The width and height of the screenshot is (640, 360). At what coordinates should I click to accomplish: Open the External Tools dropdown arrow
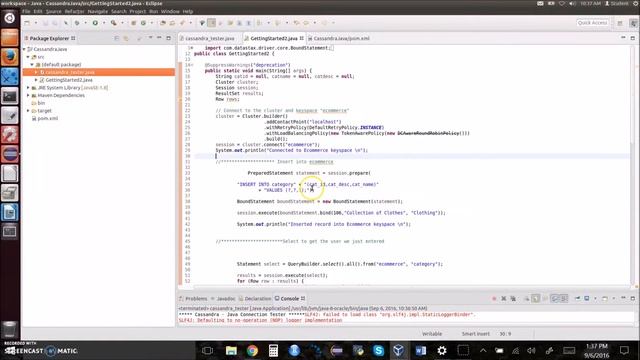pos(122,23)
